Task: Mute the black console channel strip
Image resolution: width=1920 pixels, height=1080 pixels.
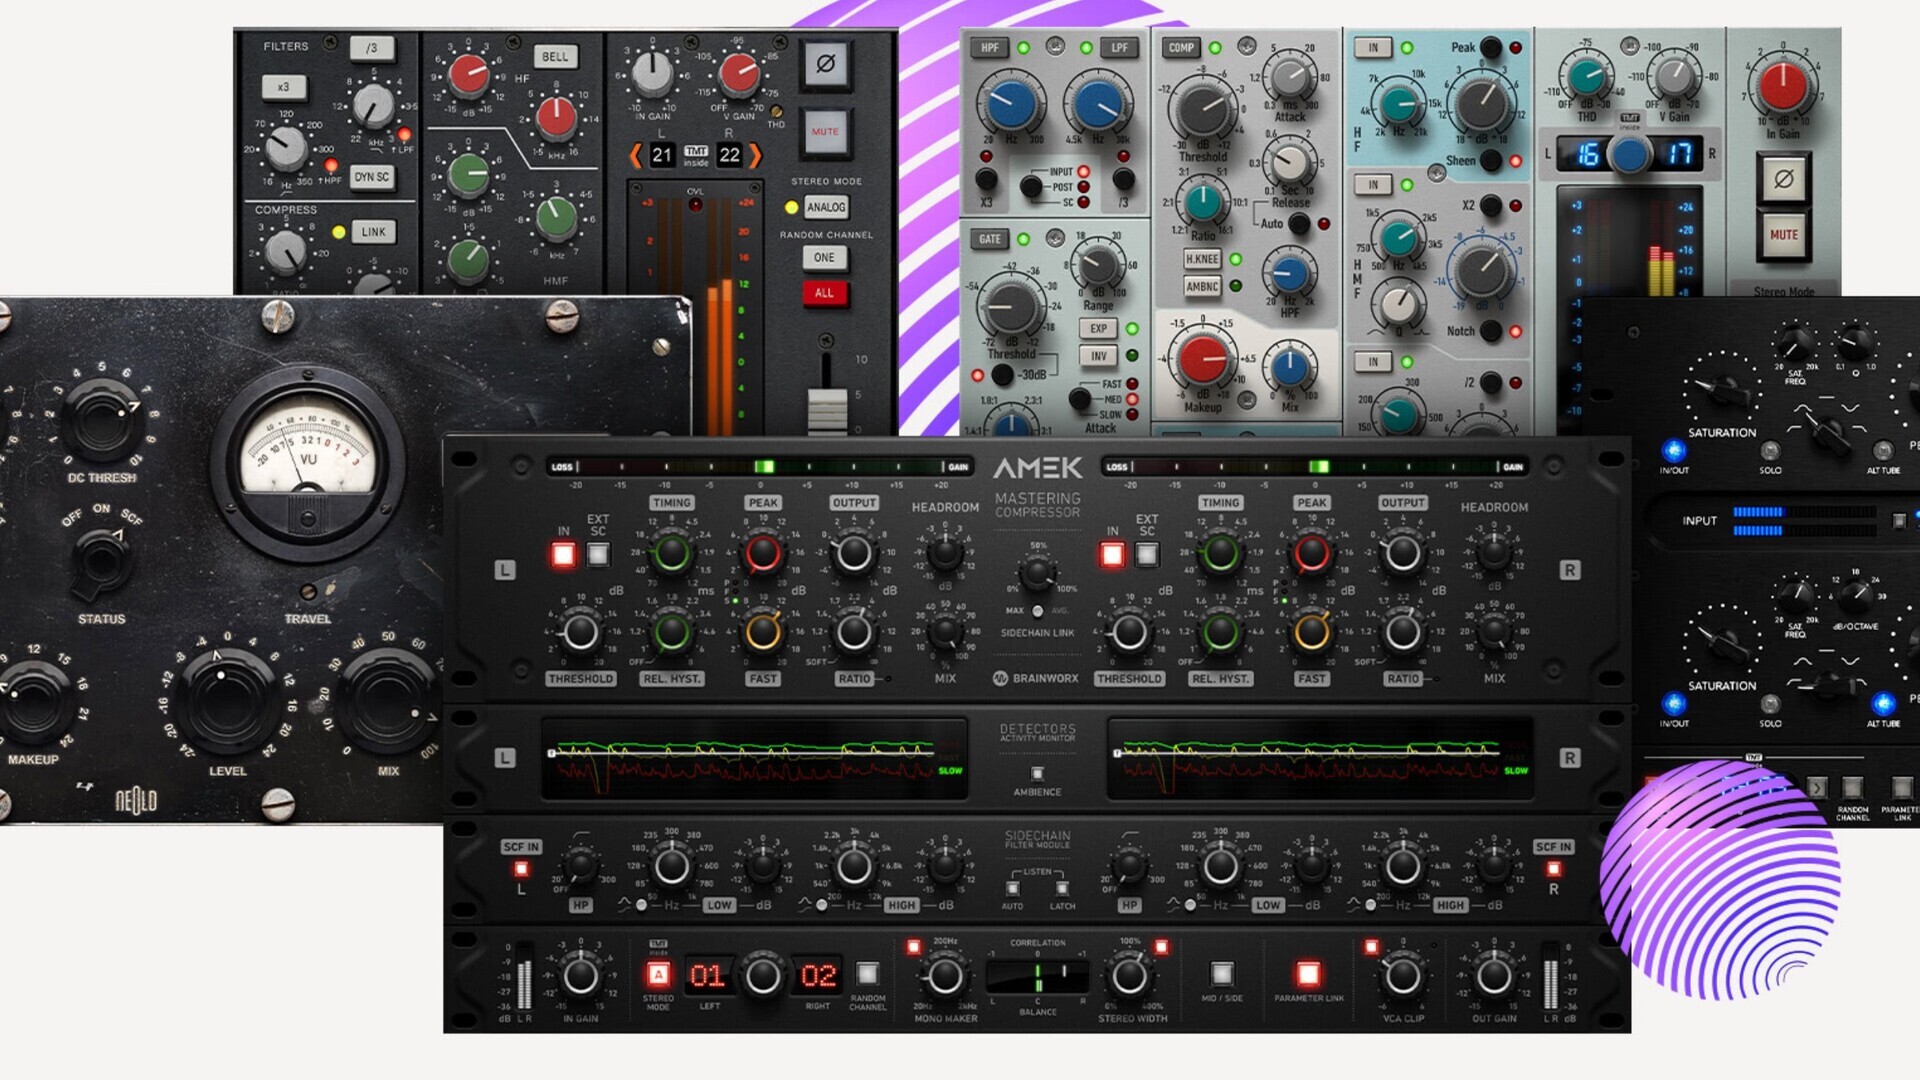Action: click(x=825, y=132)
